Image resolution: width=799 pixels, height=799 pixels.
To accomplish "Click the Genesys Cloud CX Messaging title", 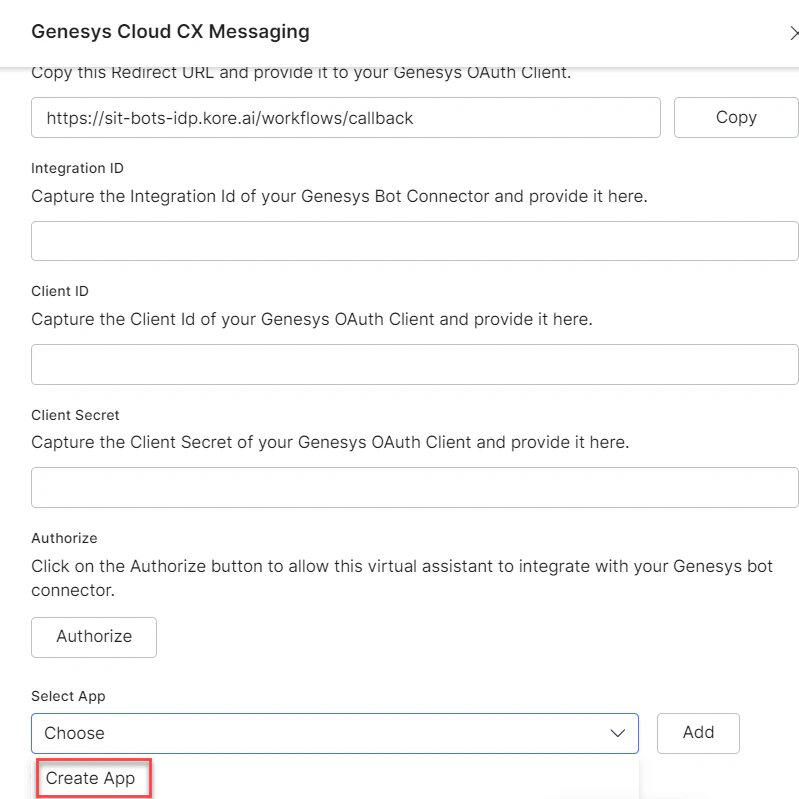I will 170,32.
